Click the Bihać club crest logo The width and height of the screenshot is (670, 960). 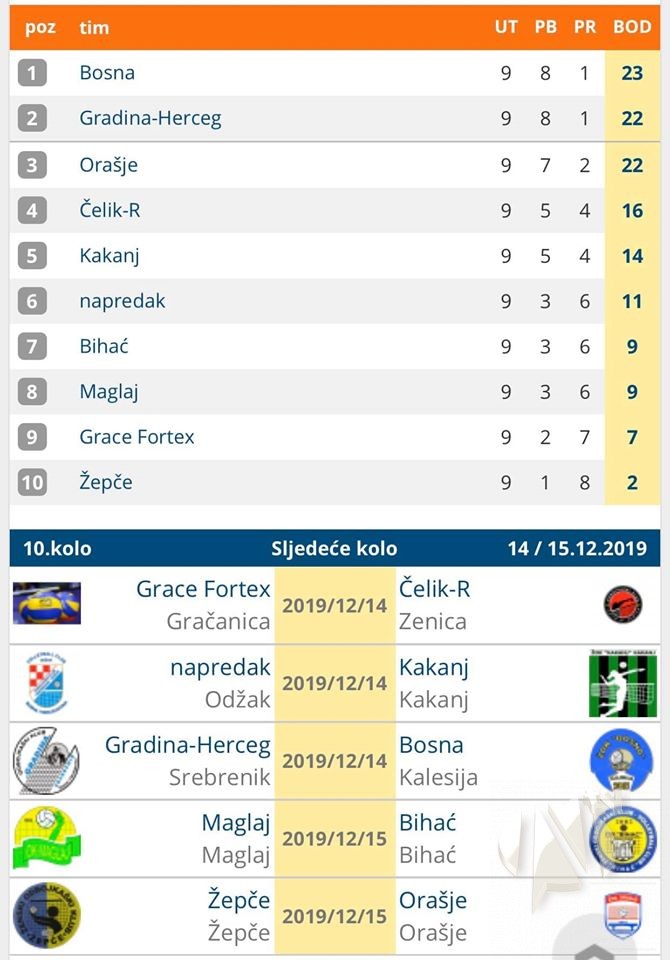(622, 838)
